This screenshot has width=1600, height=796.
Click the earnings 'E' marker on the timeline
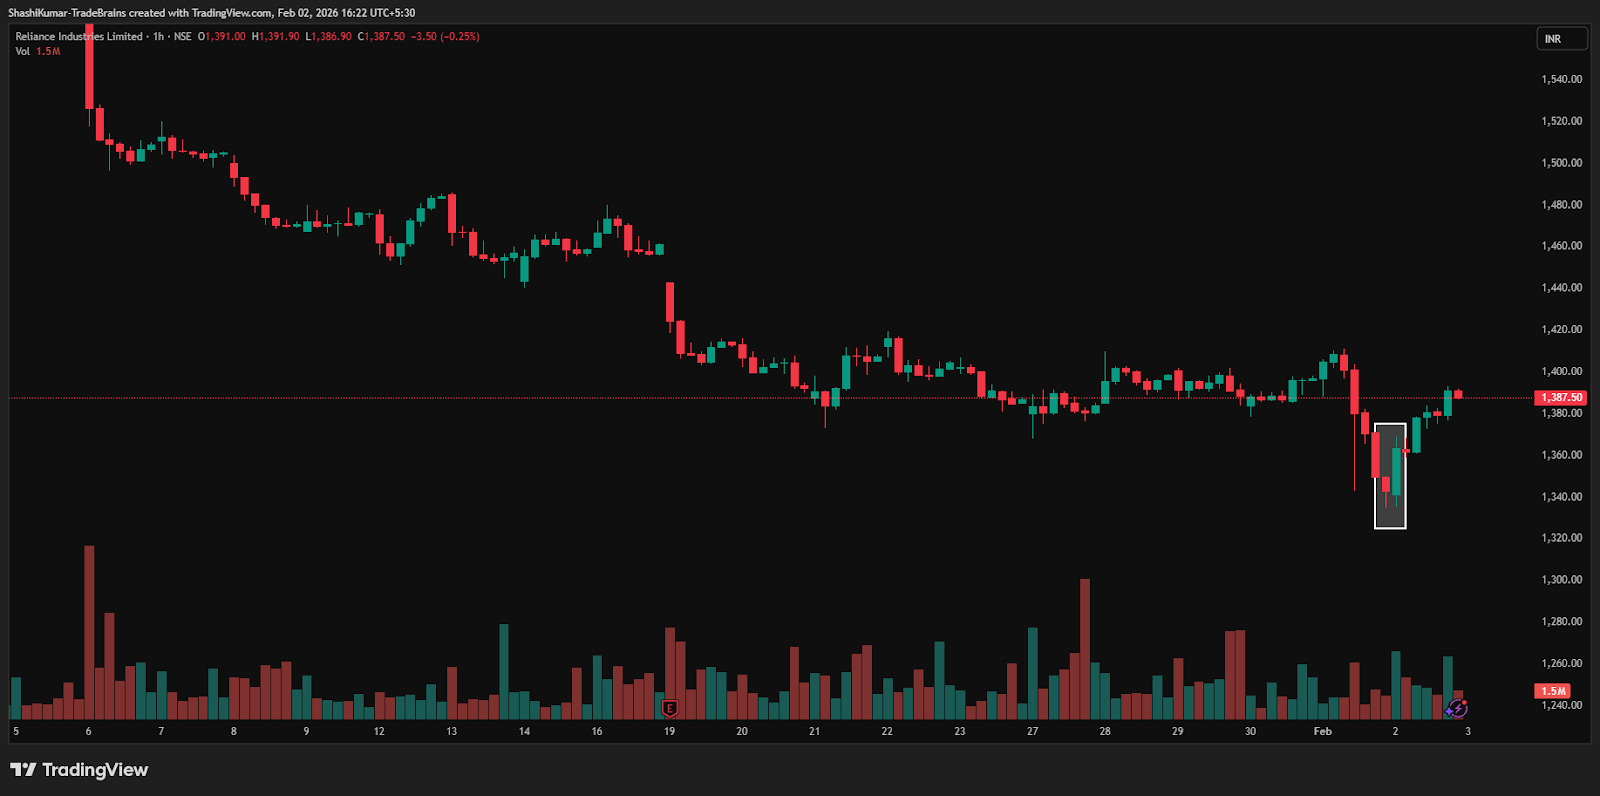tap(670, 709)
